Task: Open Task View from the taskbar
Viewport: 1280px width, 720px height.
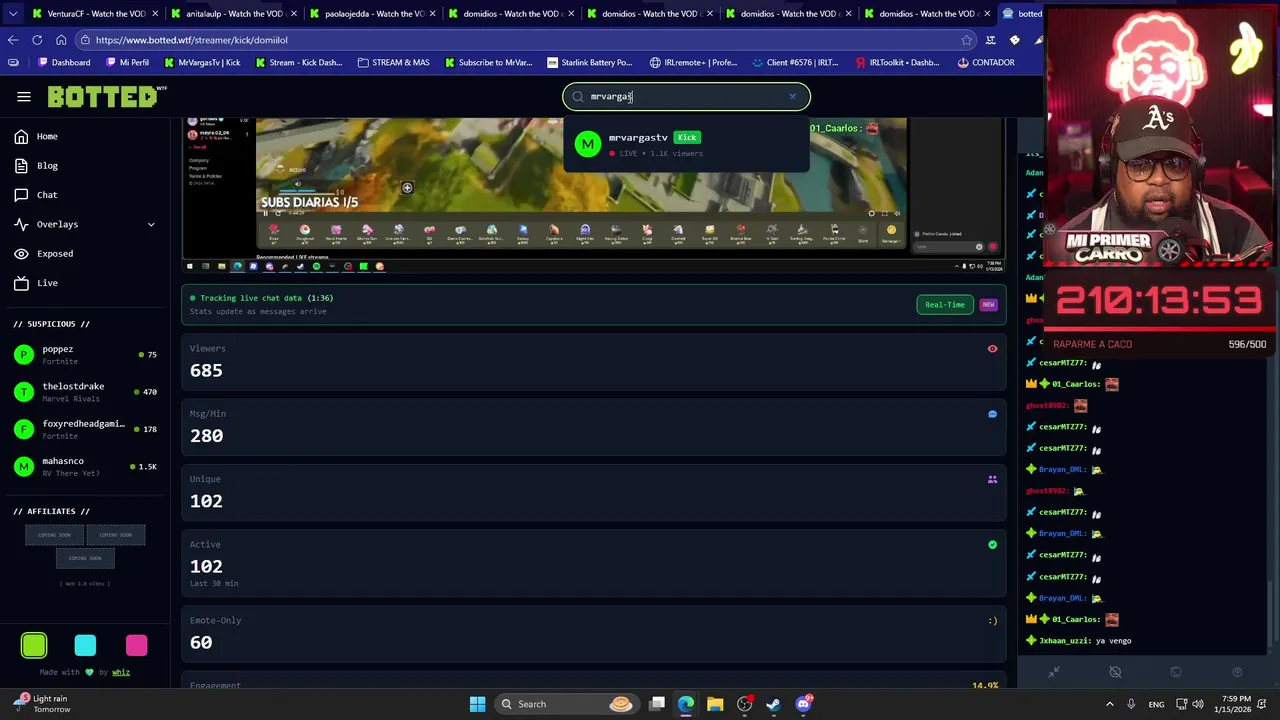Action: click(x=657, y=704)
